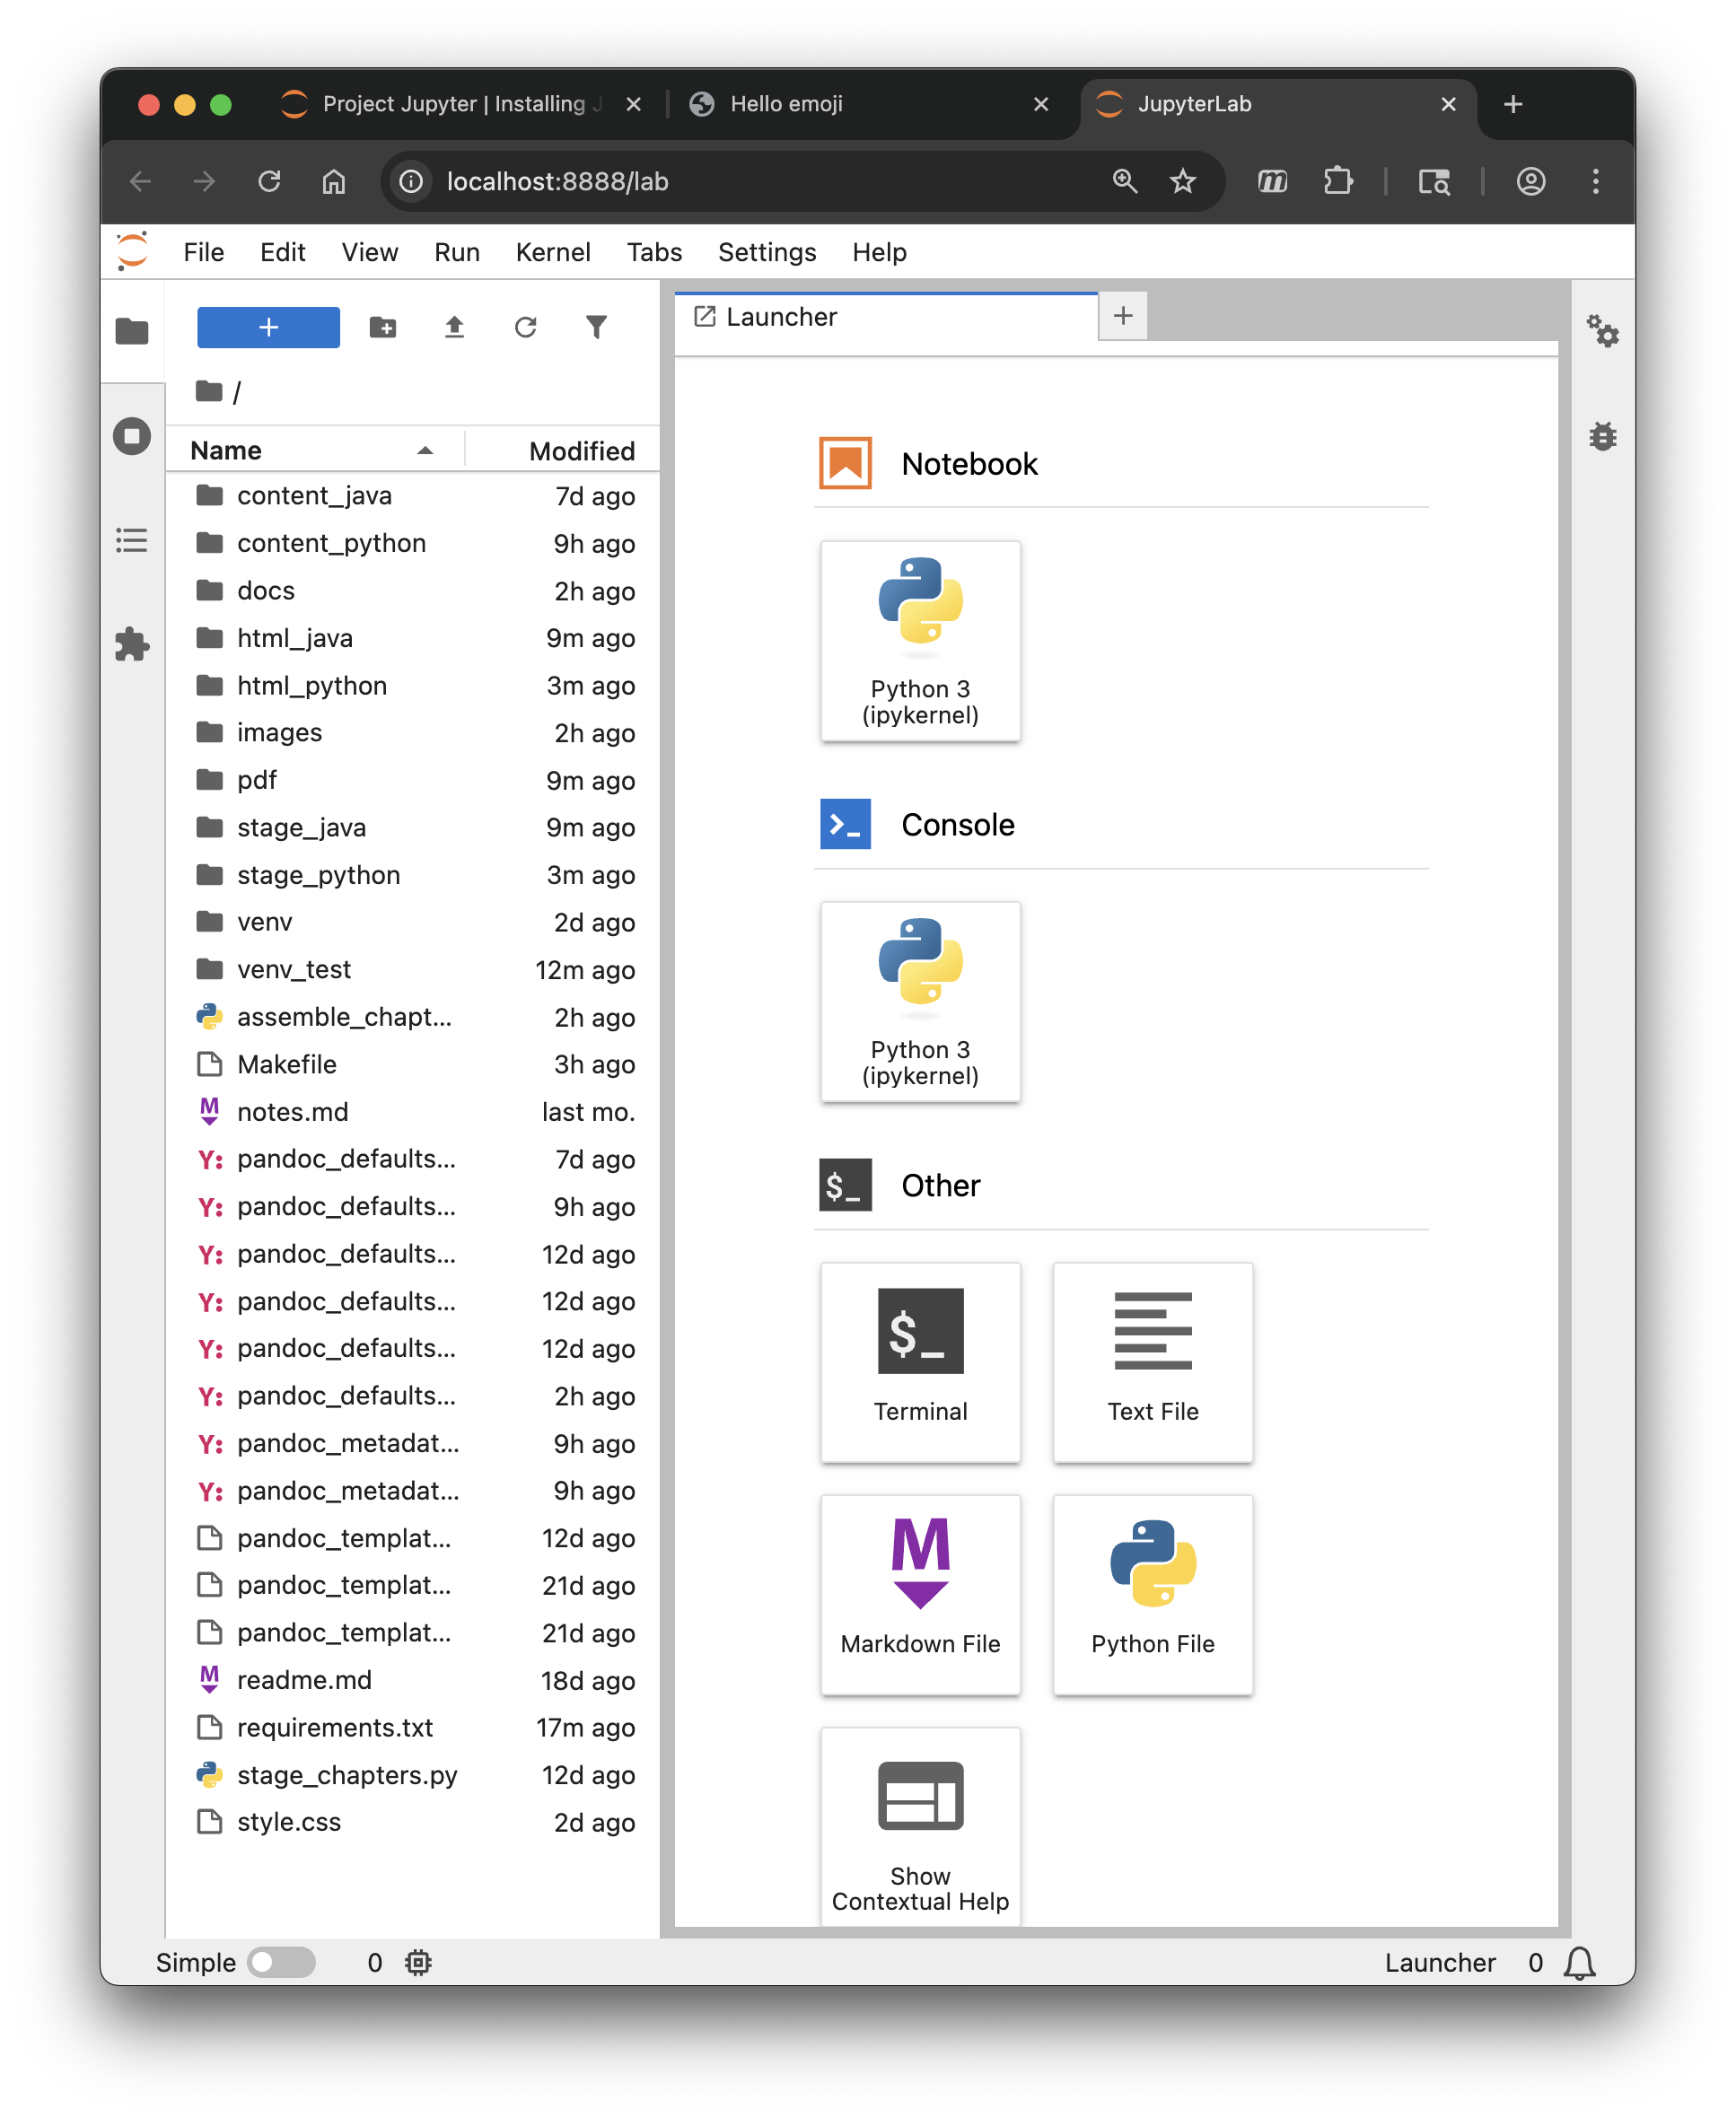Screen dimensions: 1736x2118
Task: Open the browser three-dot menu
Action: 1595,181
